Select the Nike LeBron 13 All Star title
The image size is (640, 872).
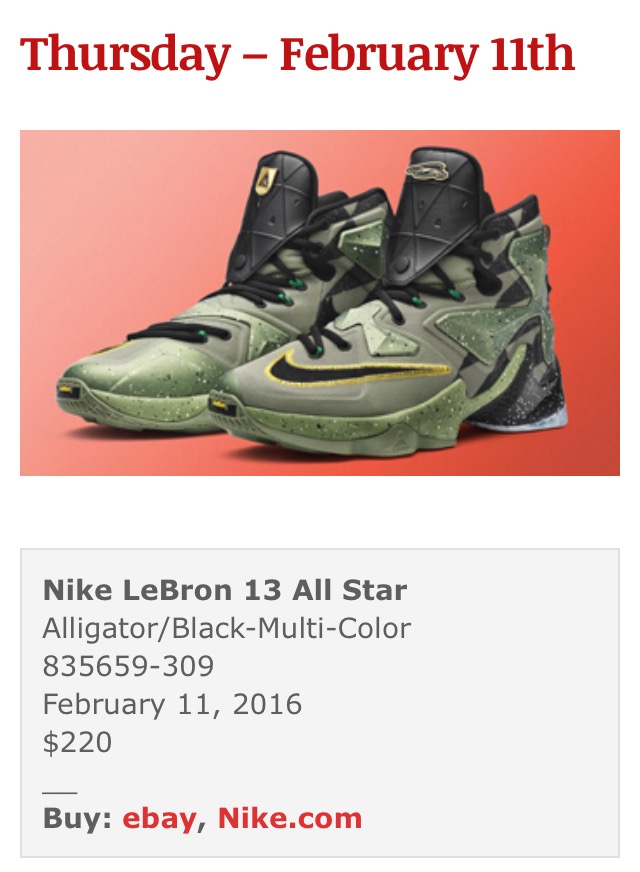225,590
